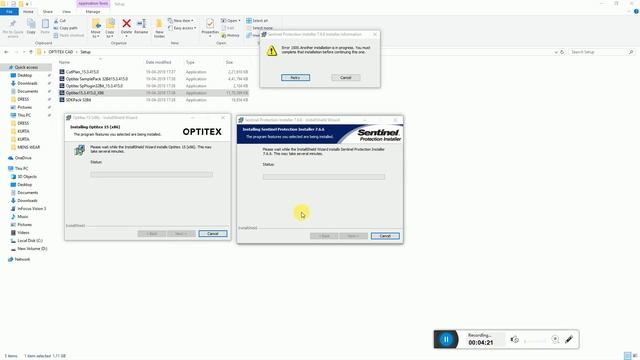
Task: Click OPTITEX CAD in the address path
Action: pos(60,52)
